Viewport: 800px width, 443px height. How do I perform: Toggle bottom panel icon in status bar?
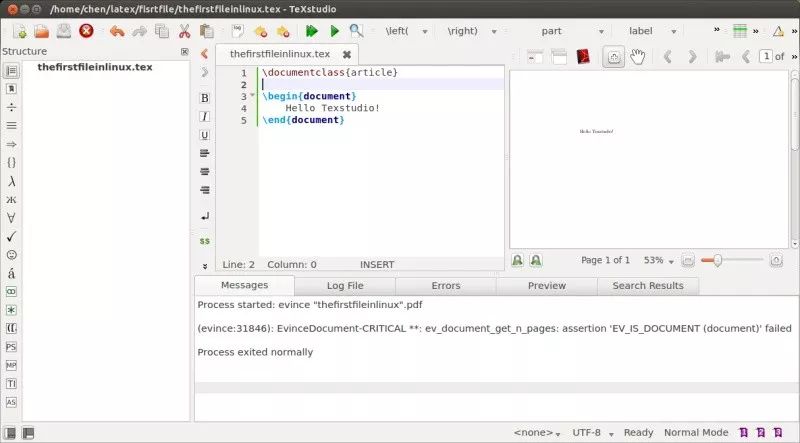coord(28,433)
